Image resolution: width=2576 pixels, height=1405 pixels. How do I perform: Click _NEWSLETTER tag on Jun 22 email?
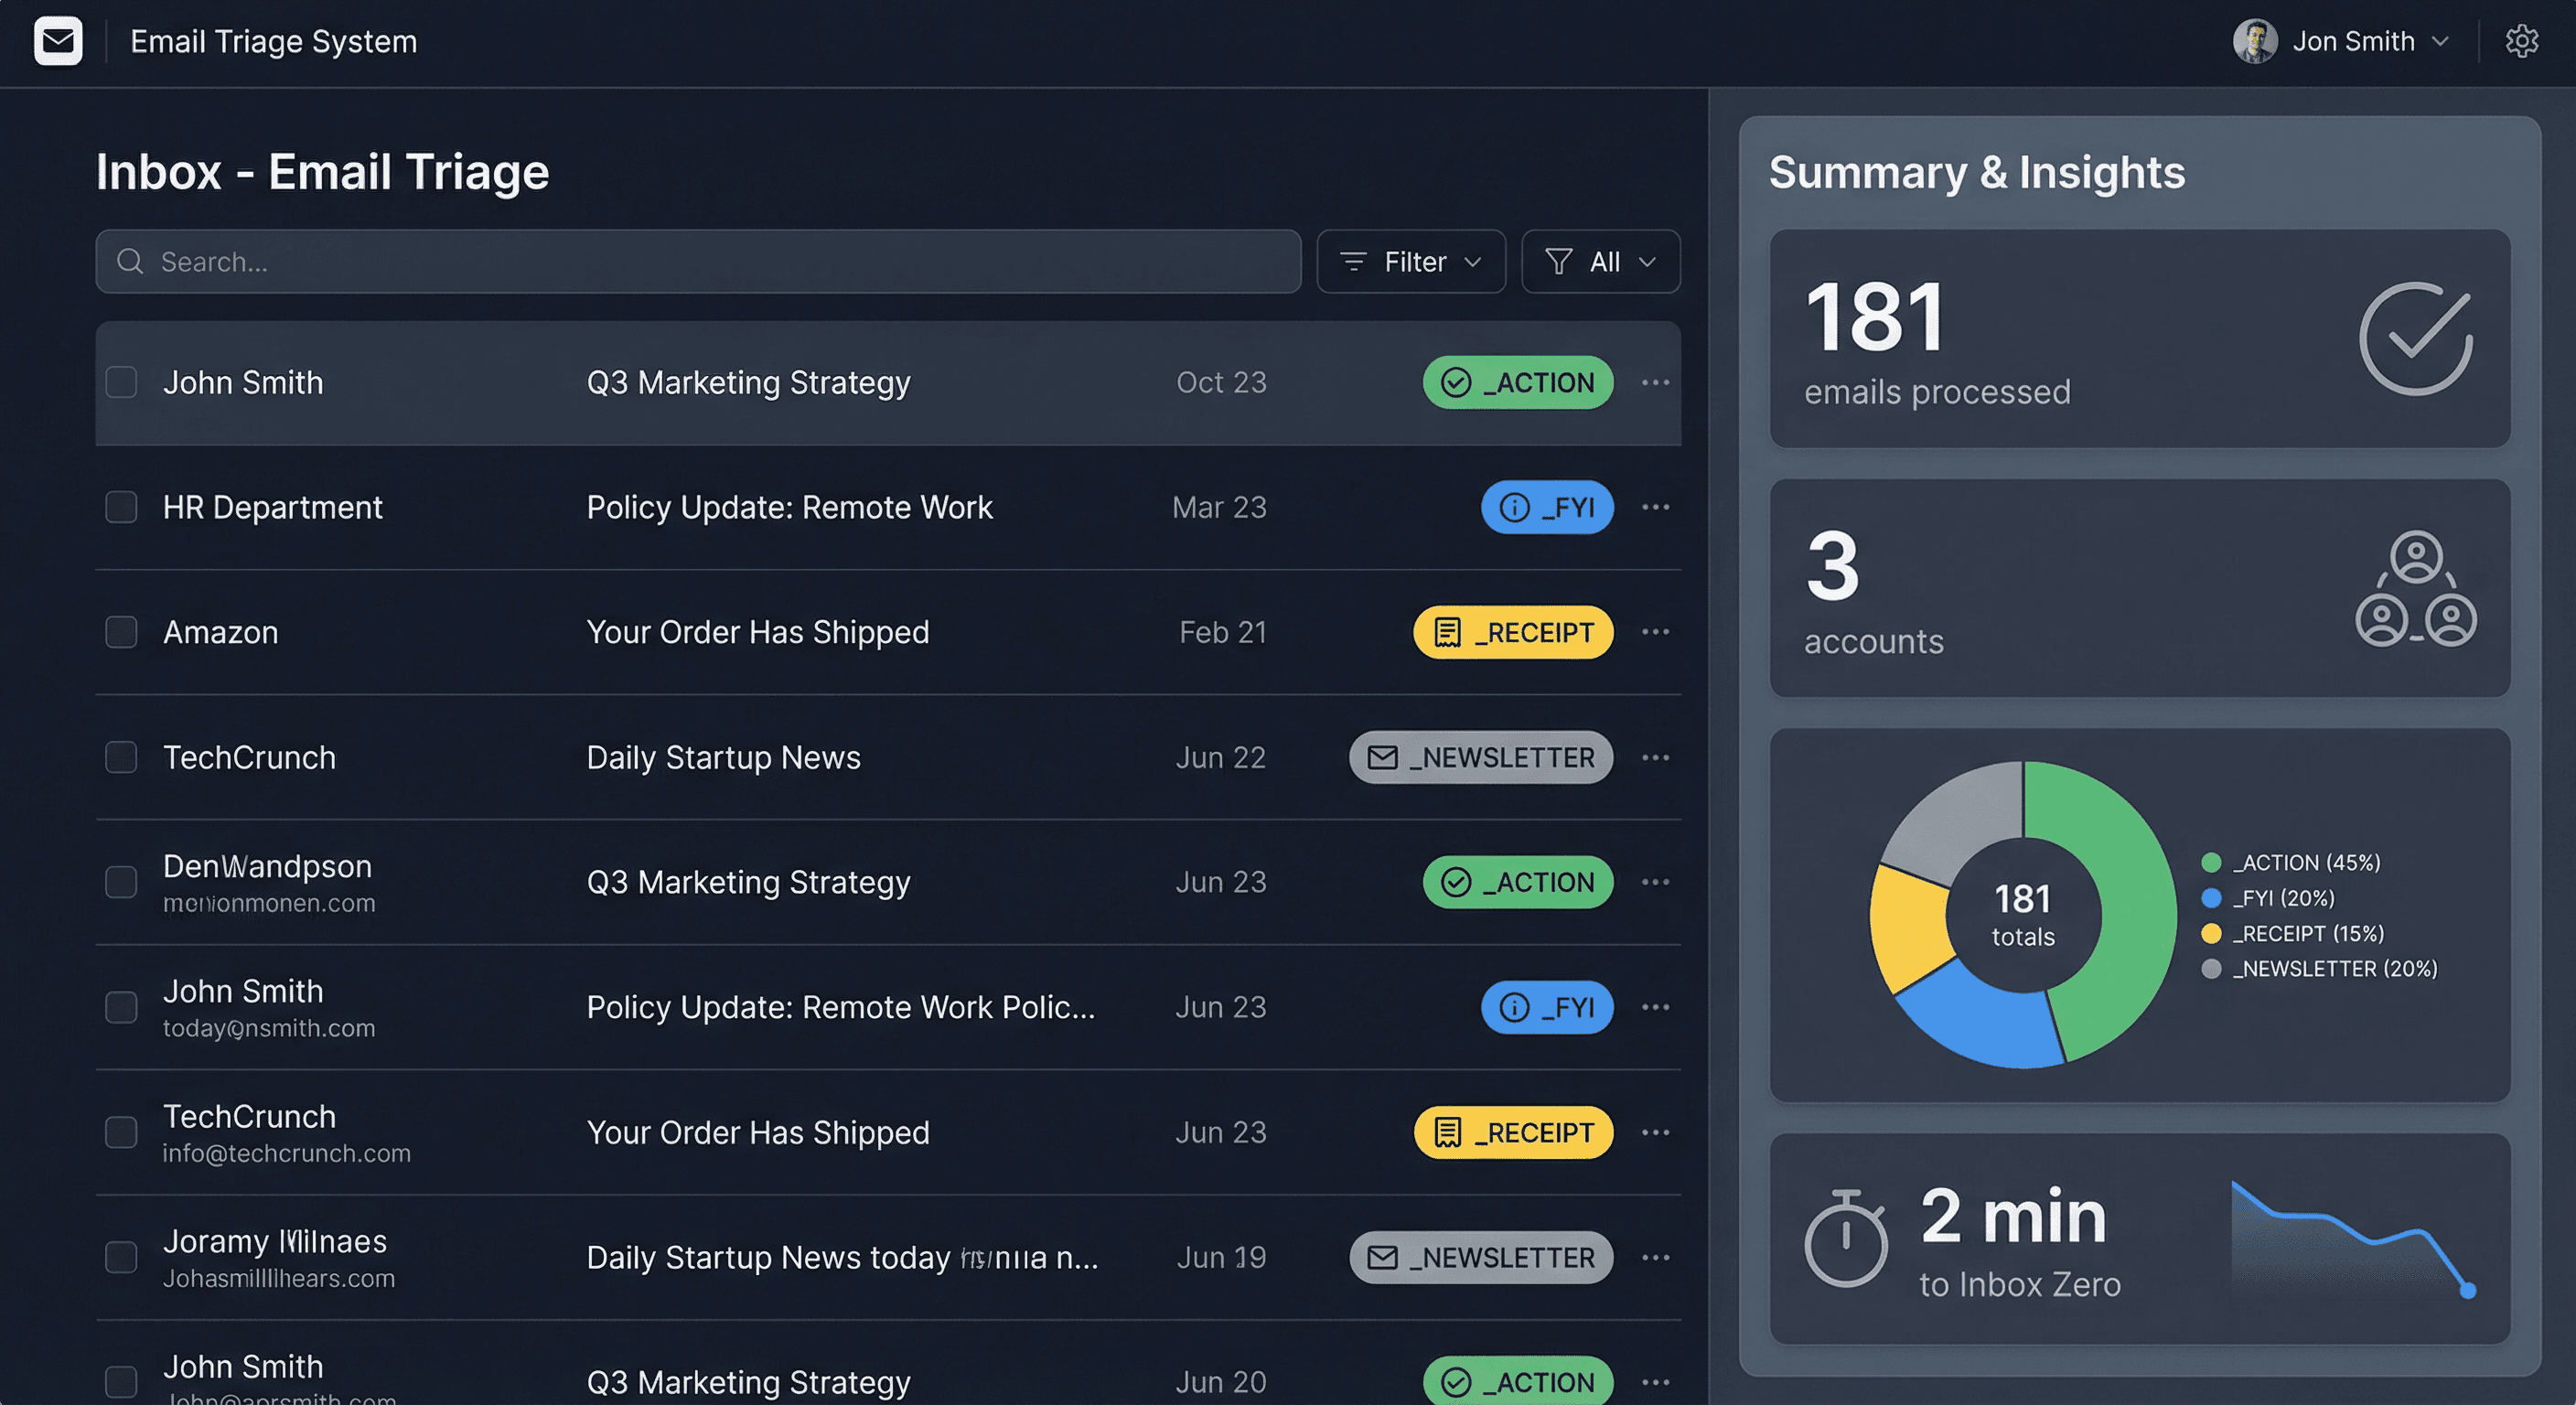(1480, 757)
